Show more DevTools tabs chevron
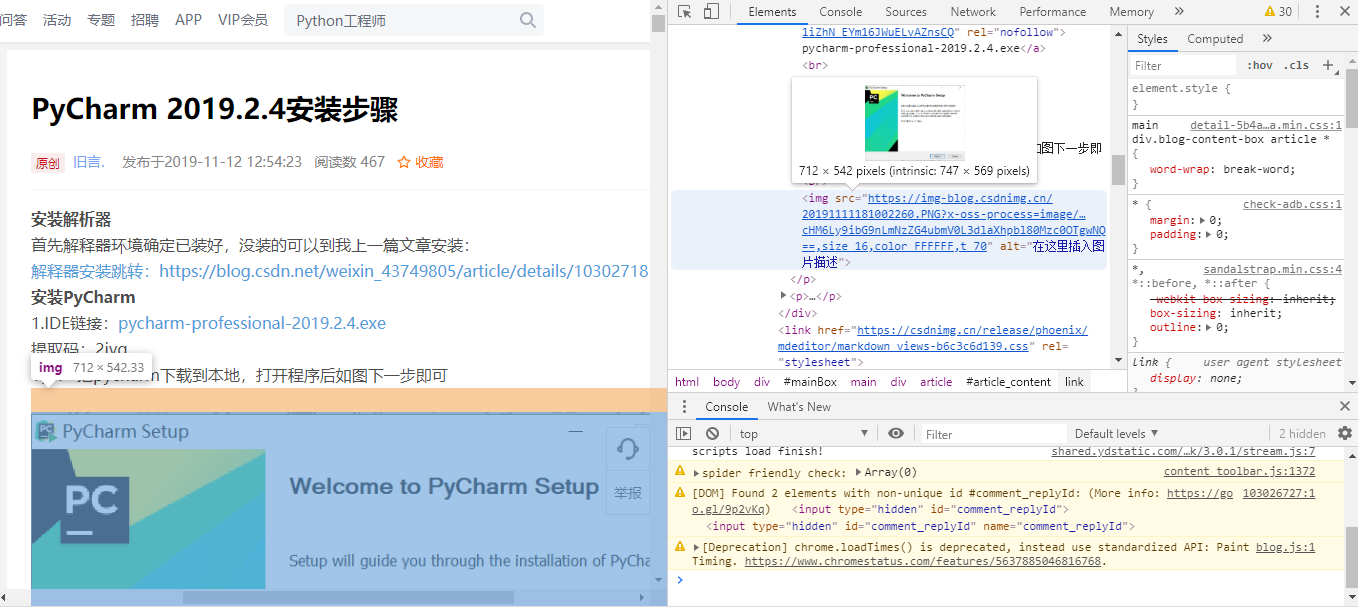 [x=1179, y=11]
